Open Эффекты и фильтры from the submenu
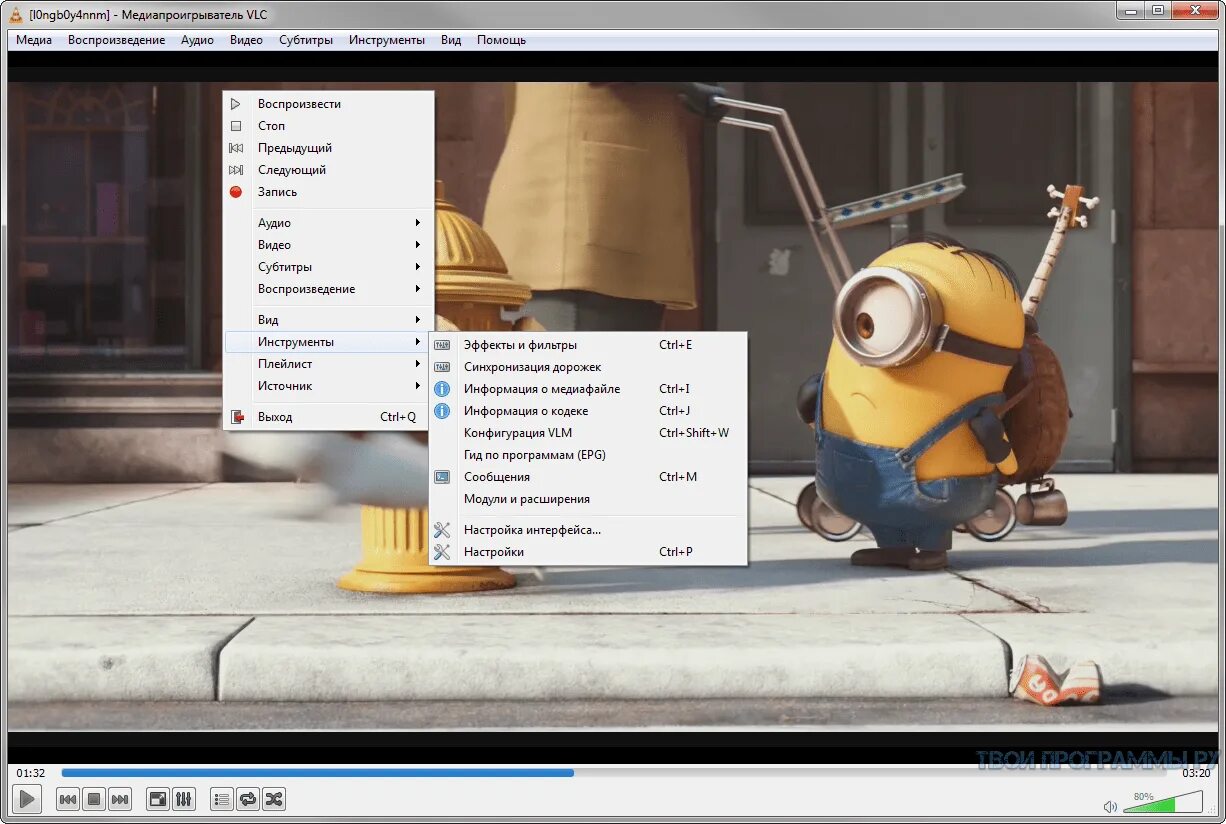Image resolution: width=1226 pixels, height=824 pixels. pyautogui.click(x=520, y=345)
